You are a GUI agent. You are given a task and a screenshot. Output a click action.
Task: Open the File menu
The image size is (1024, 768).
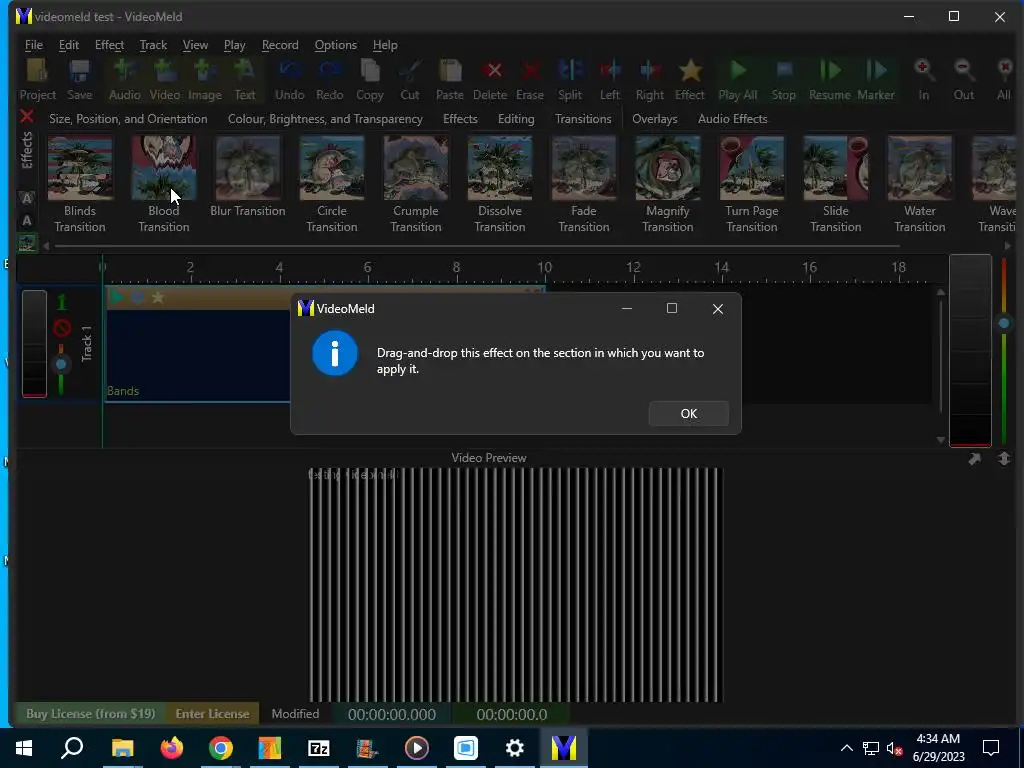click(x=34, y=45)
